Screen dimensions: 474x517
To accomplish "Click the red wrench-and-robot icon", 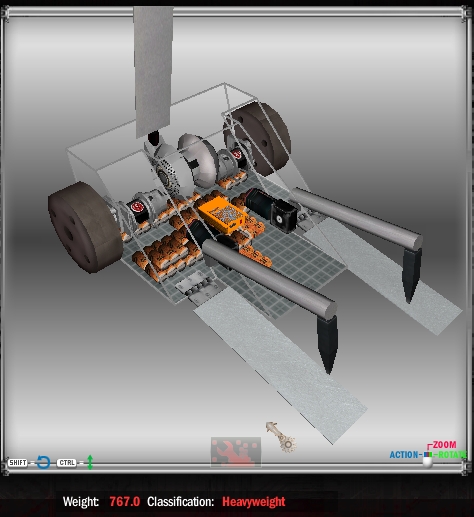I will click(236, 452).
